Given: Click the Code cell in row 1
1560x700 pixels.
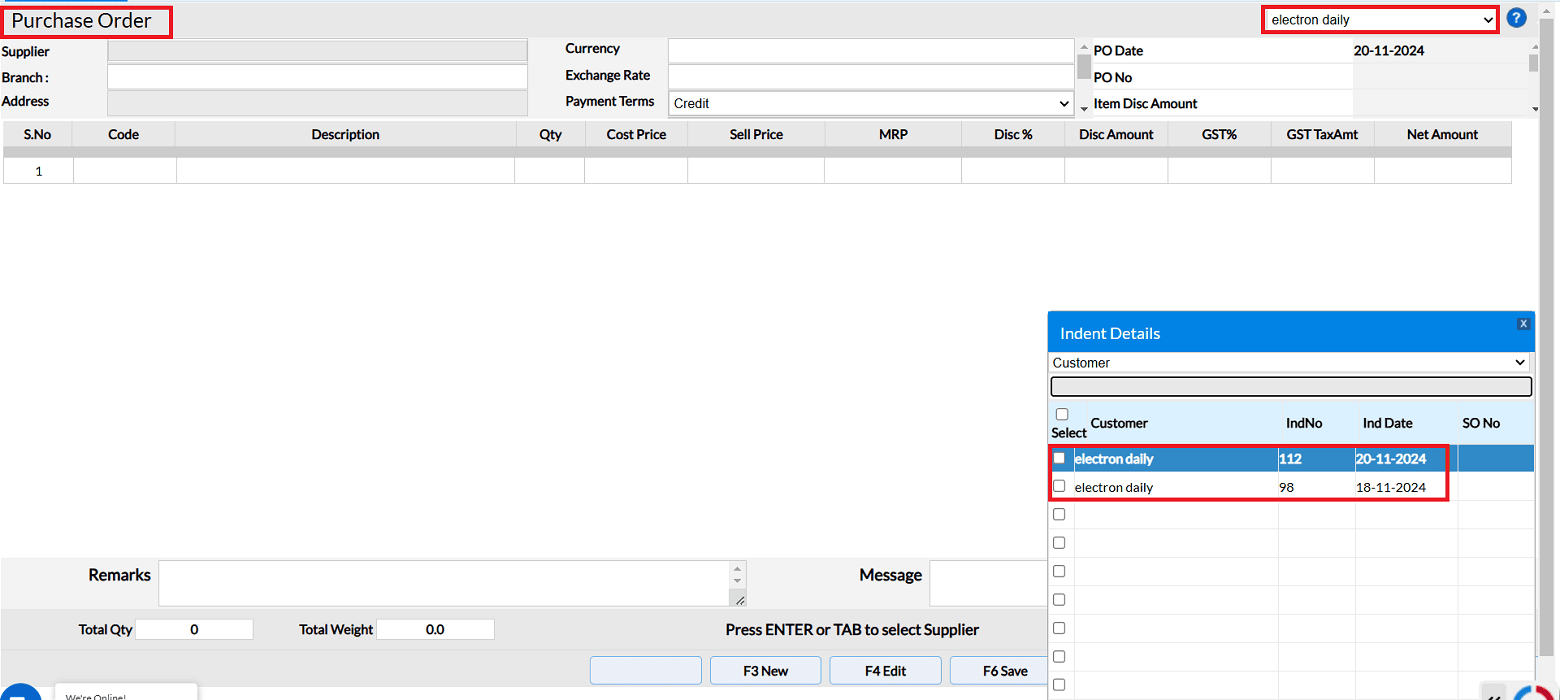Looking at the screenshot, I should coord(125,171).
